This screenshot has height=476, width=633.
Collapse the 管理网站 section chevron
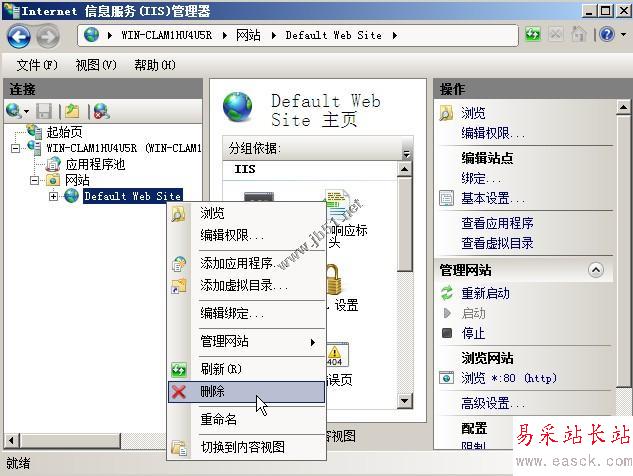click(596, 270)
